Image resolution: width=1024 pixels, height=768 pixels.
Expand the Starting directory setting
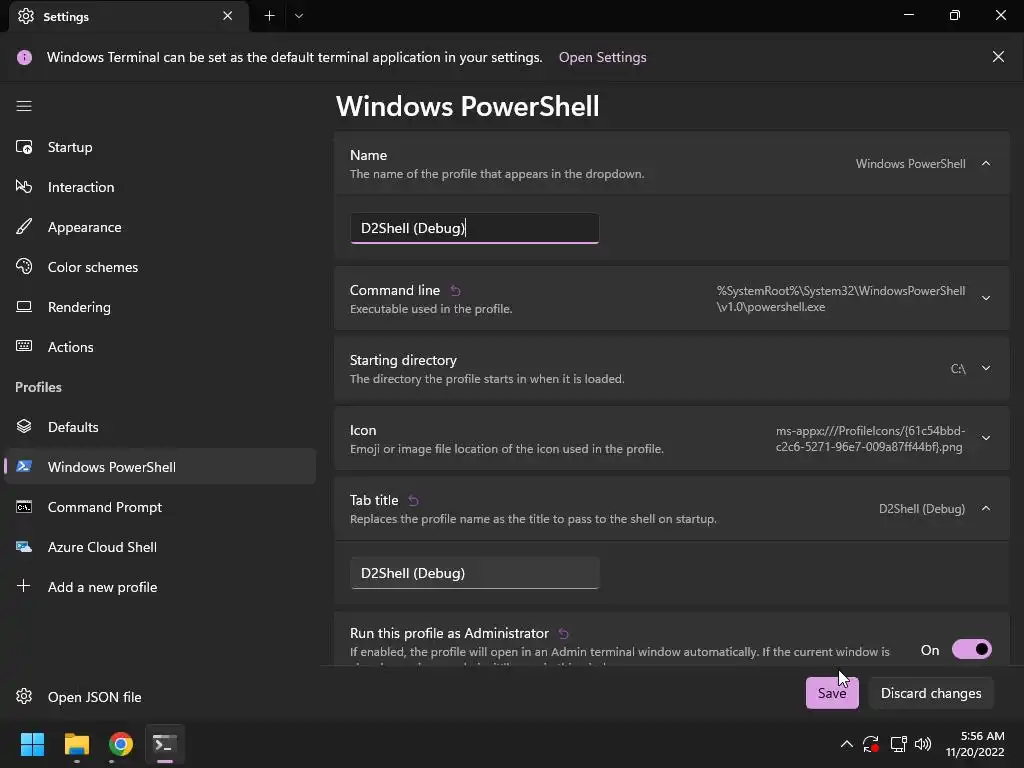coord(985,368)
